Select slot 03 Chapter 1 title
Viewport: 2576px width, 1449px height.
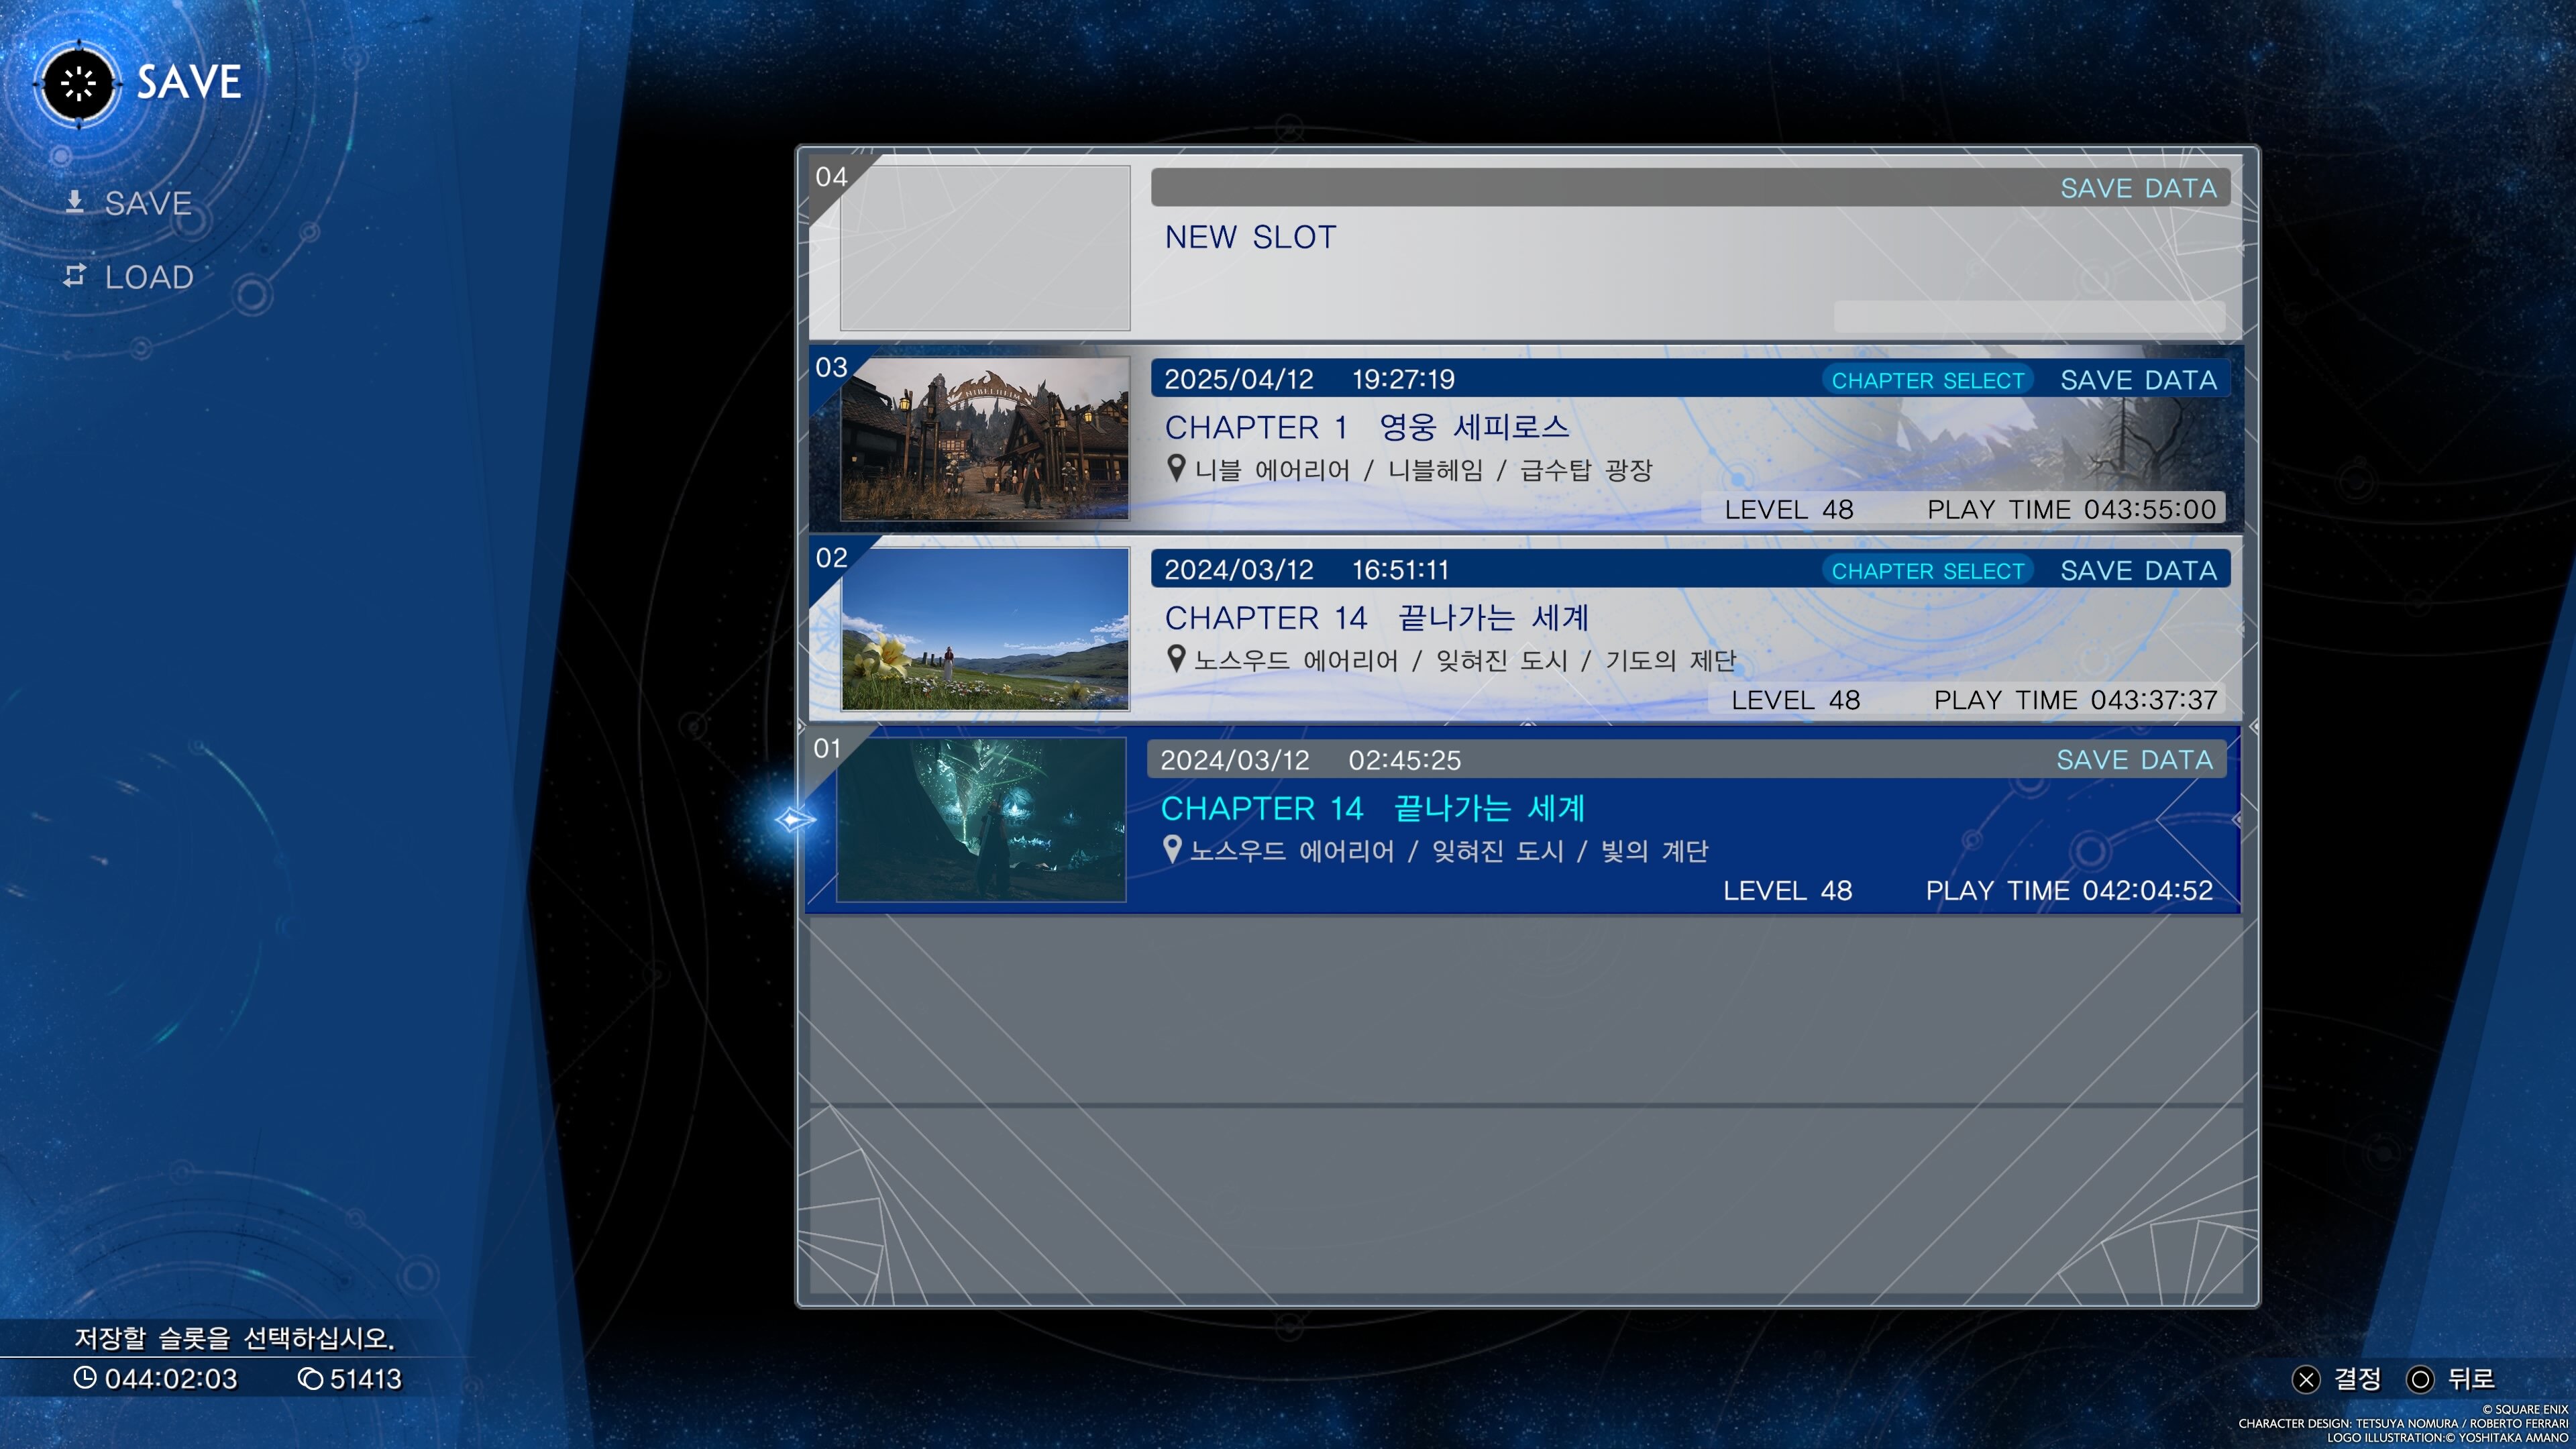[1366, 427]
